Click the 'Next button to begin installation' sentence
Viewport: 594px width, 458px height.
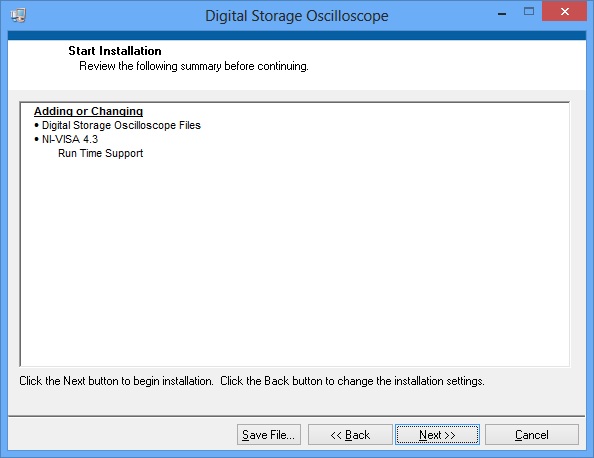(x=116, y=381)
